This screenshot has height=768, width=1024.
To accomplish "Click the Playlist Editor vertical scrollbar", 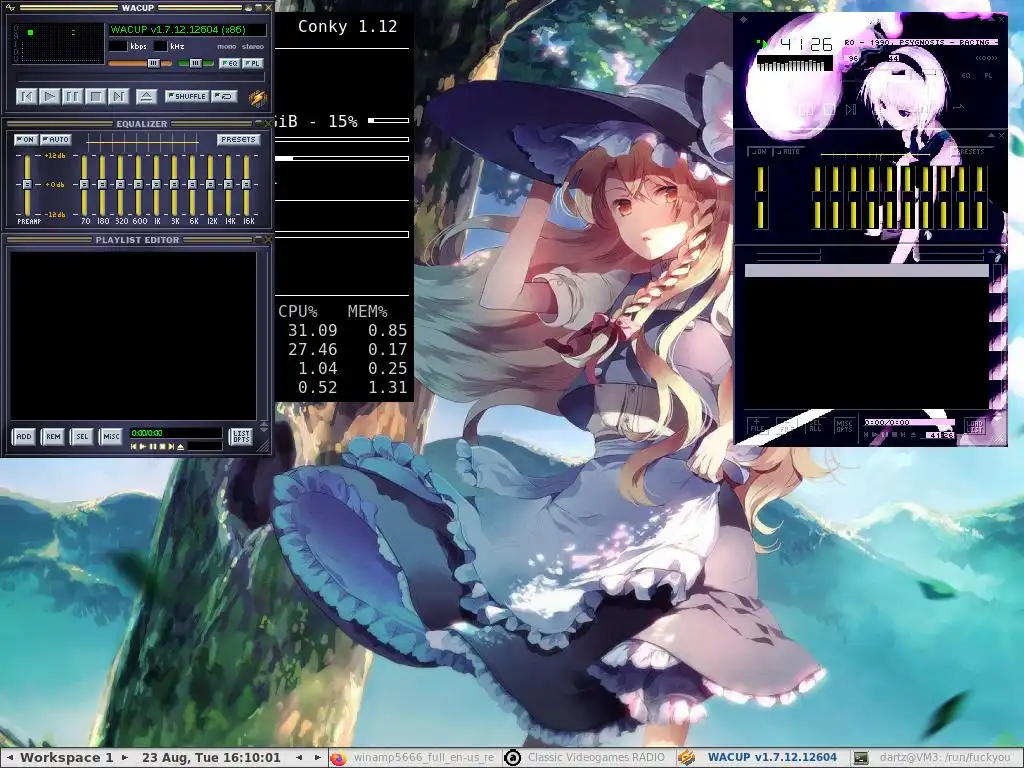I will click(263, 336).
